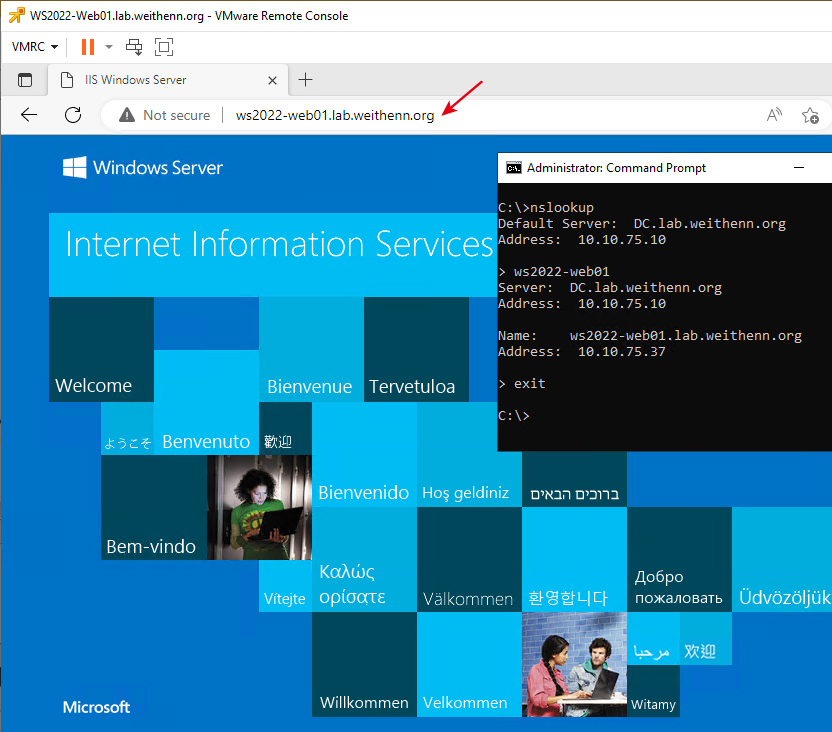
Task: Click the Velkommen tile
Action: [469, 665]
